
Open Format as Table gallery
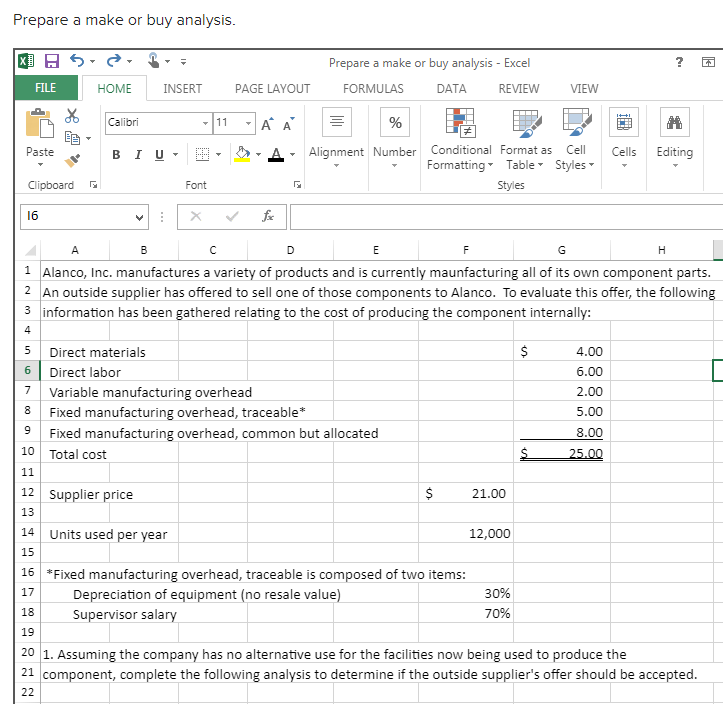tap(526, 139)
